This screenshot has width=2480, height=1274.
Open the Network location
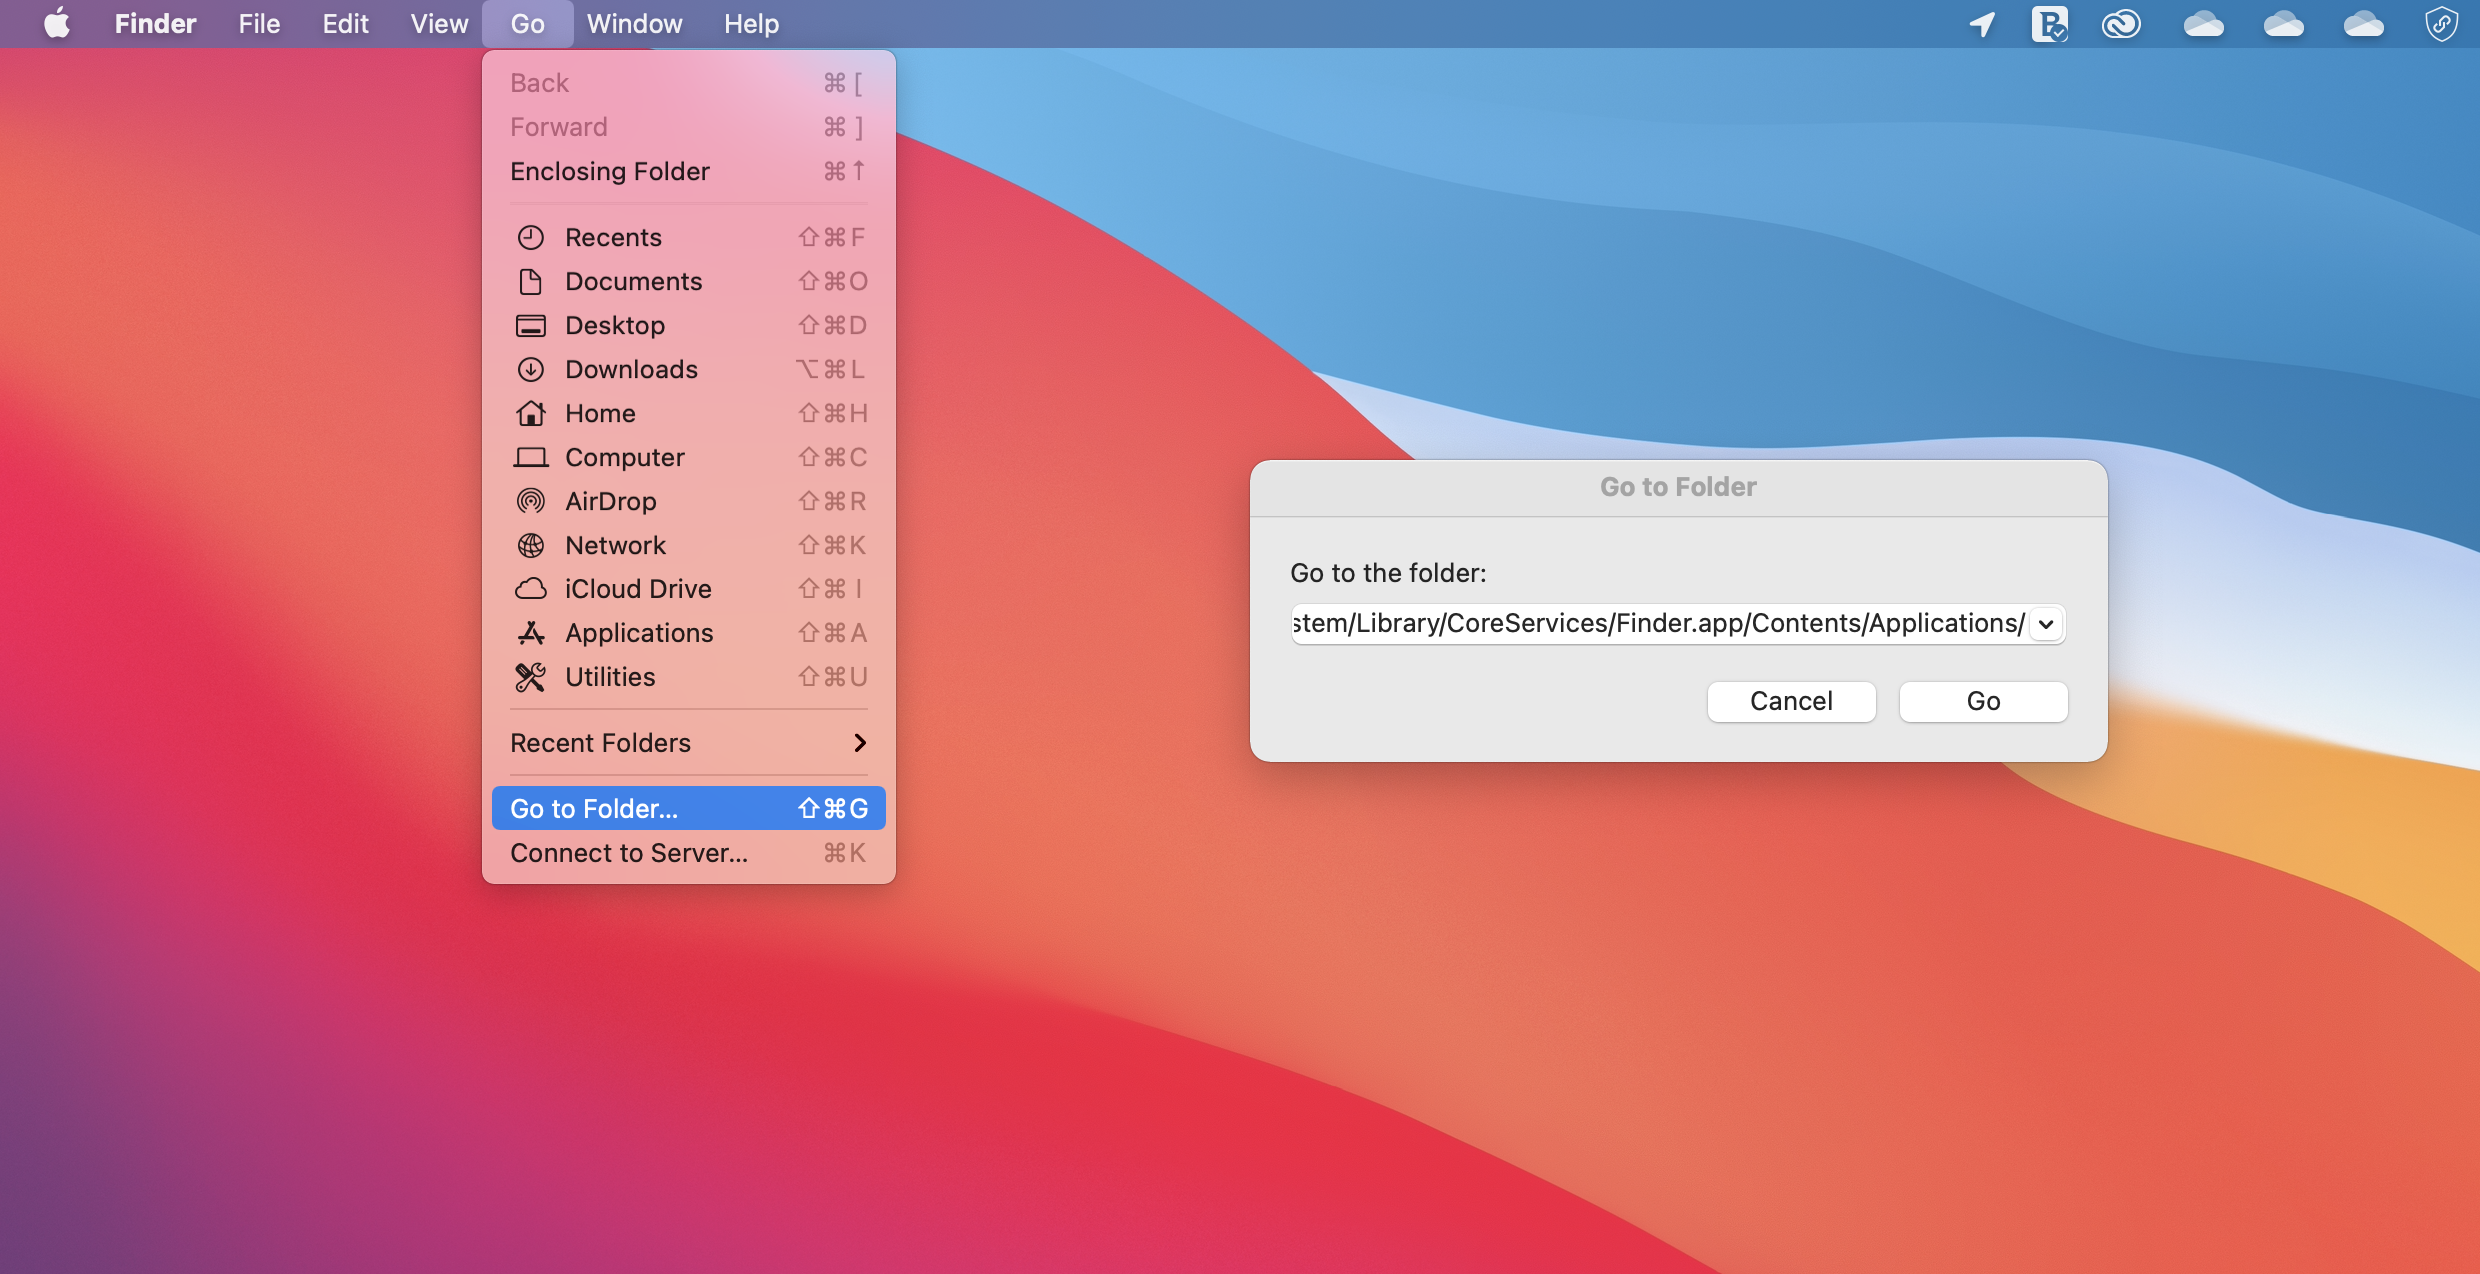(x=615, y=545)
